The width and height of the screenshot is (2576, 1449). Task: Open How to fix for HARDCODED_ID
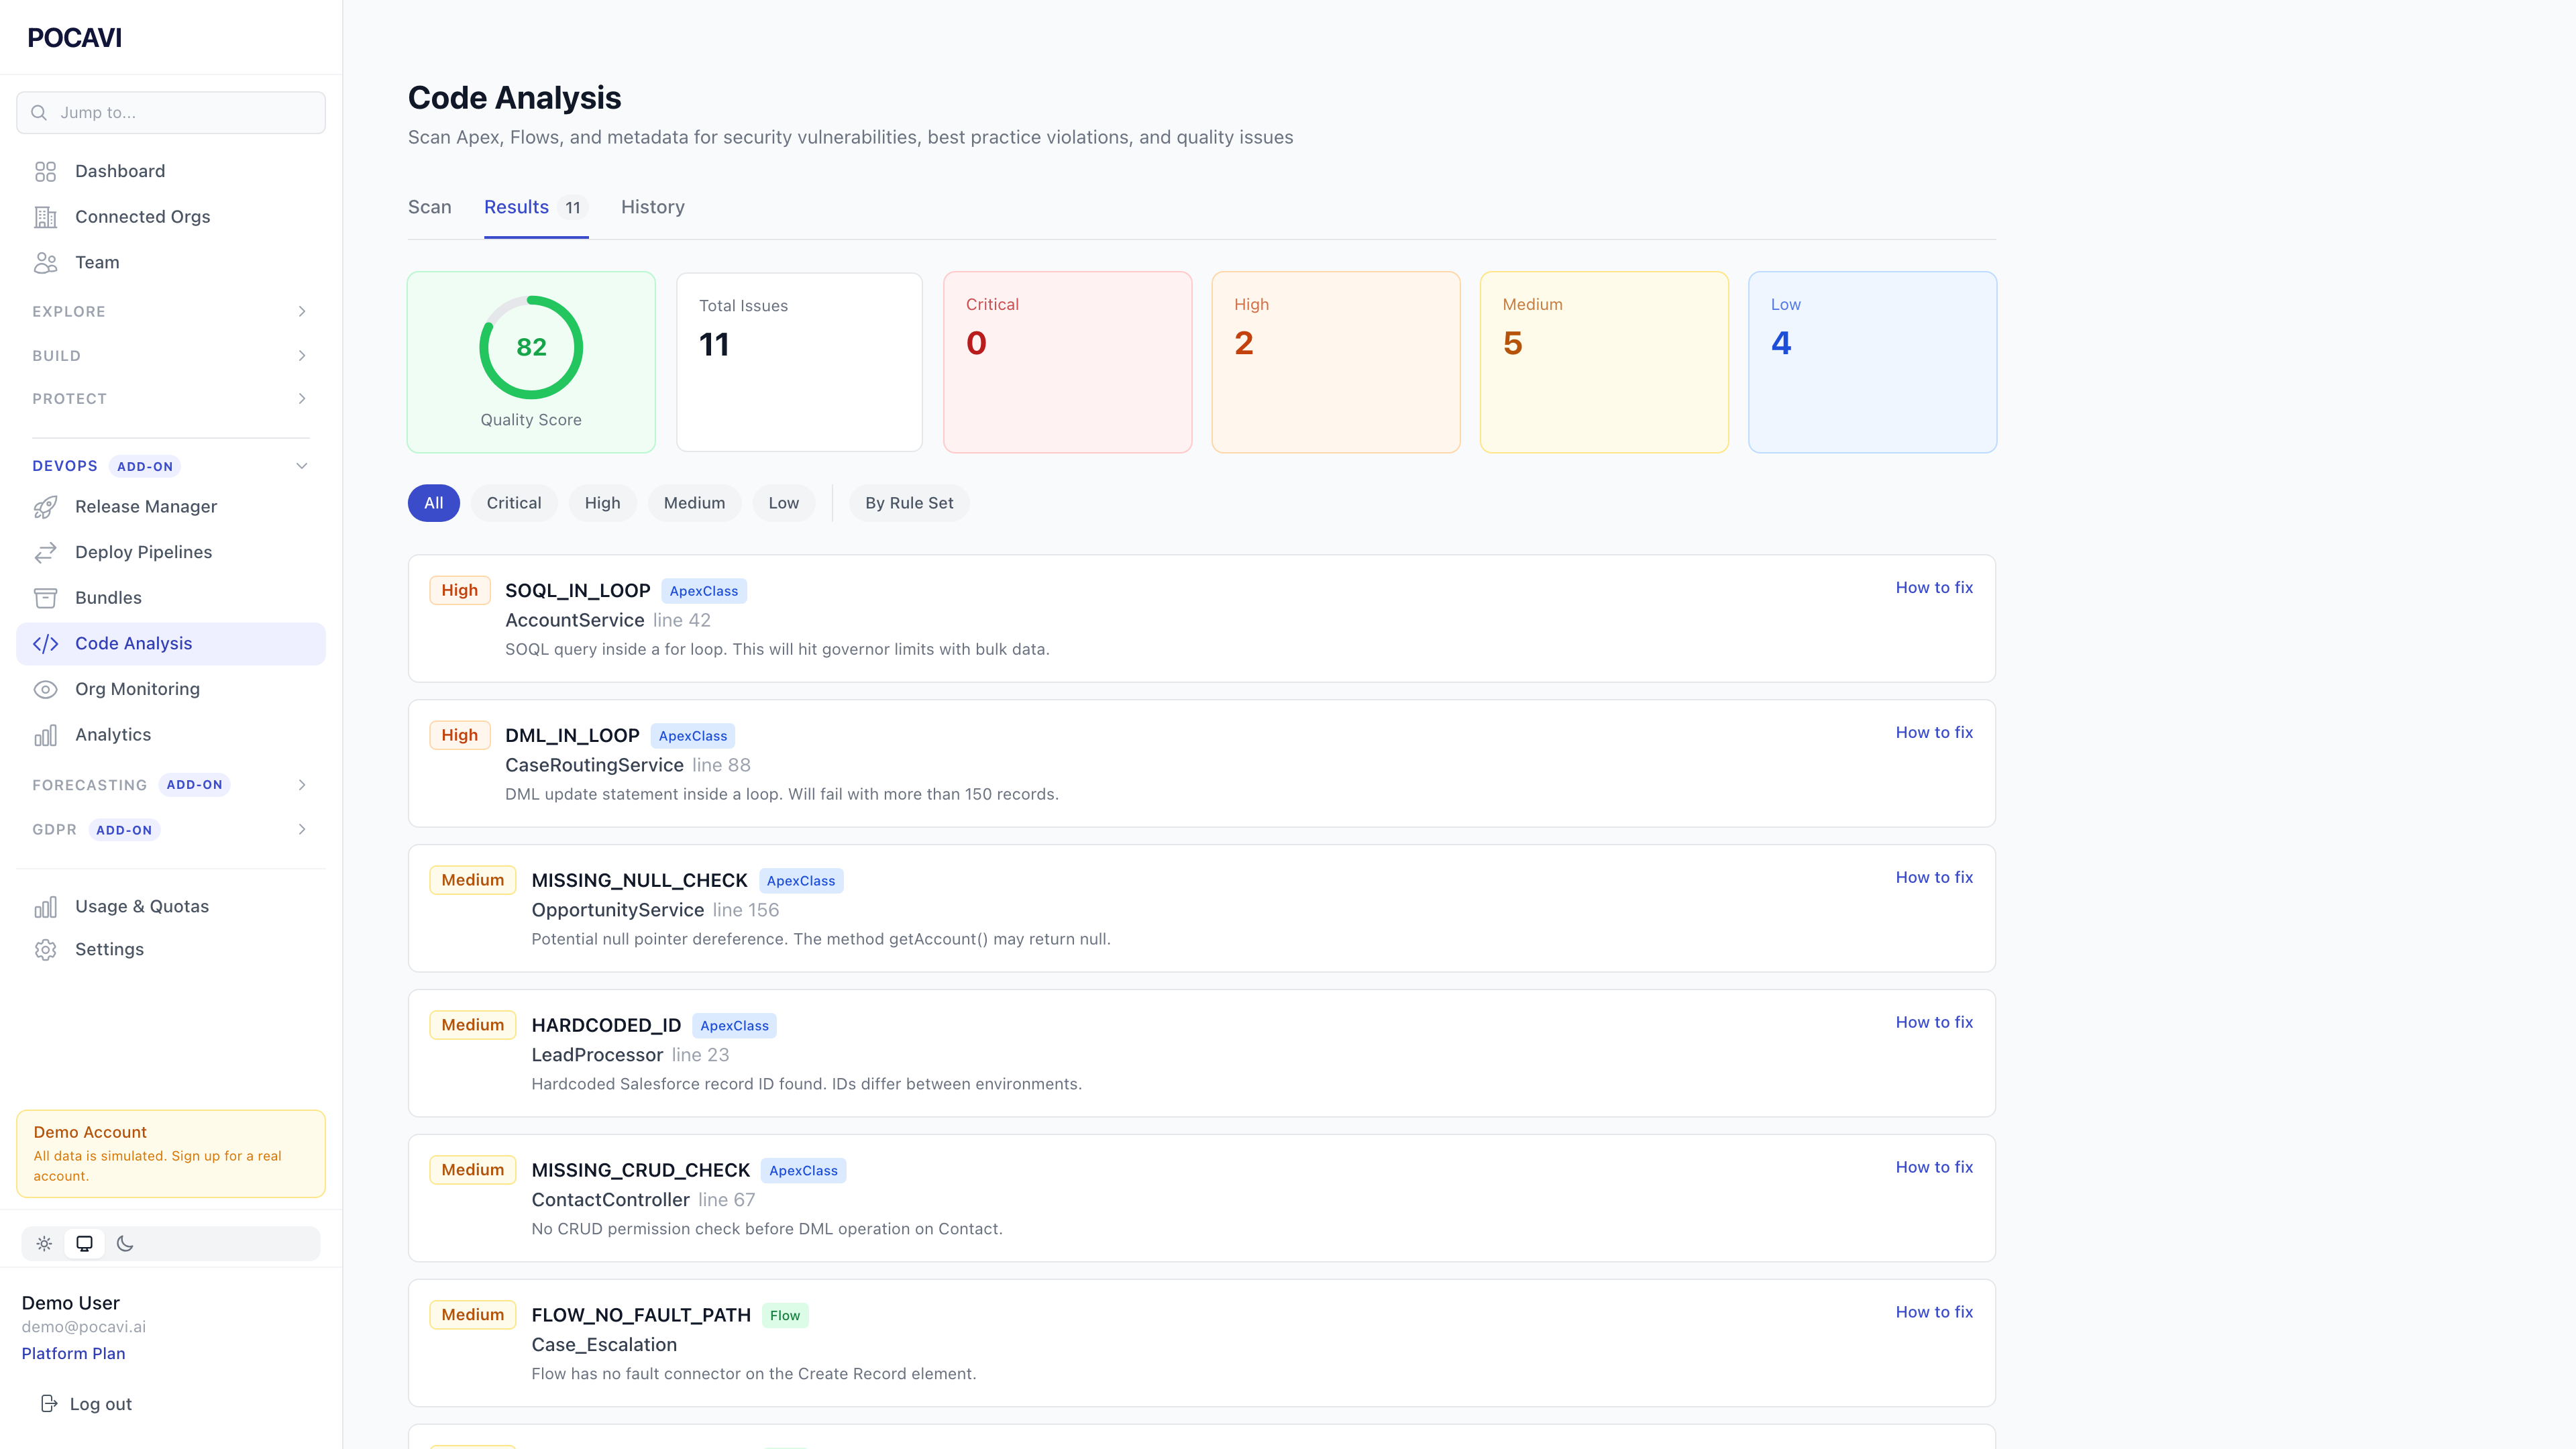tap(1934, 1022)
